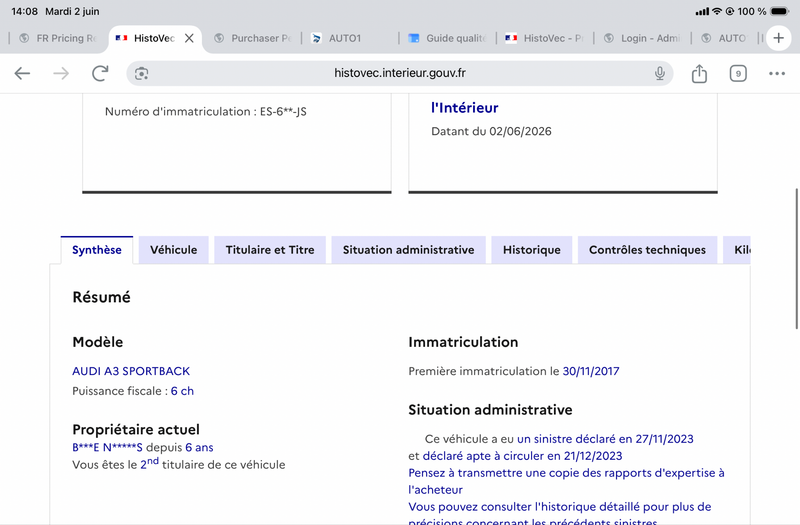Tap the clock showing 14:08
Screen dimensions: 800x525
coord(24,11)
